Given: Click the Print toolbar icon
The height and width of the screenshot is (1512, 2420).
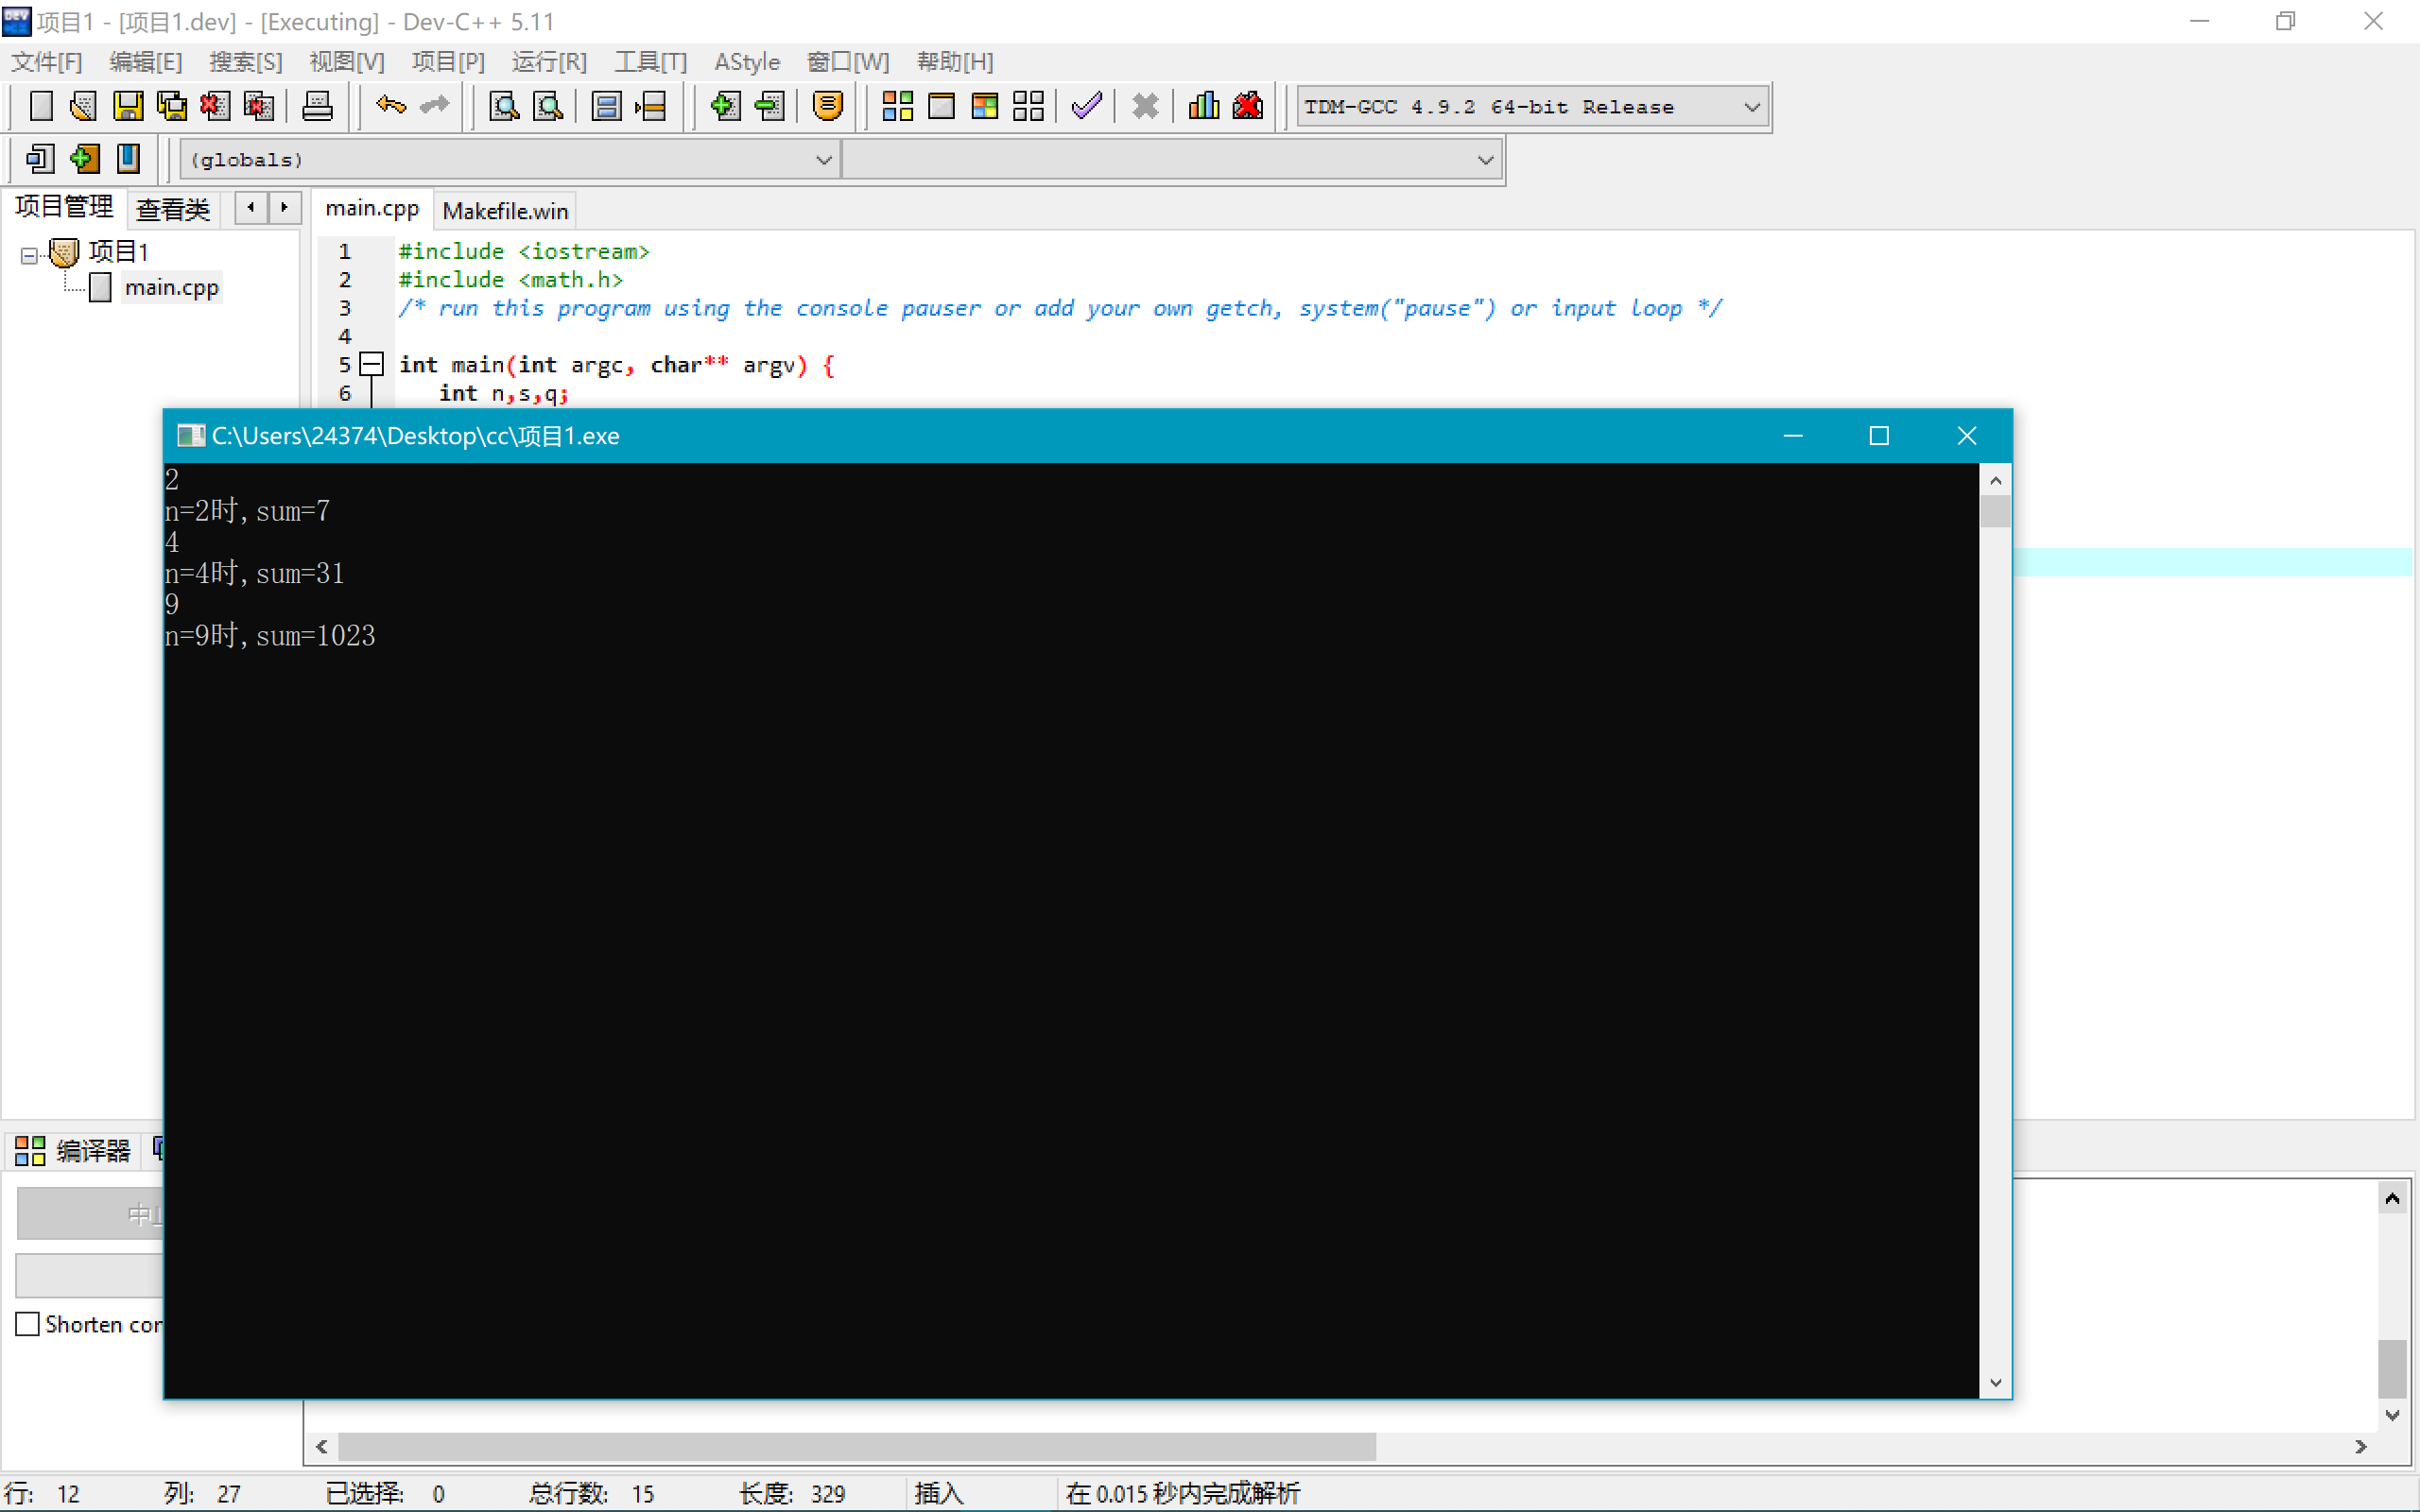Looking at the screenshot, I should click(x=317, y=106).
